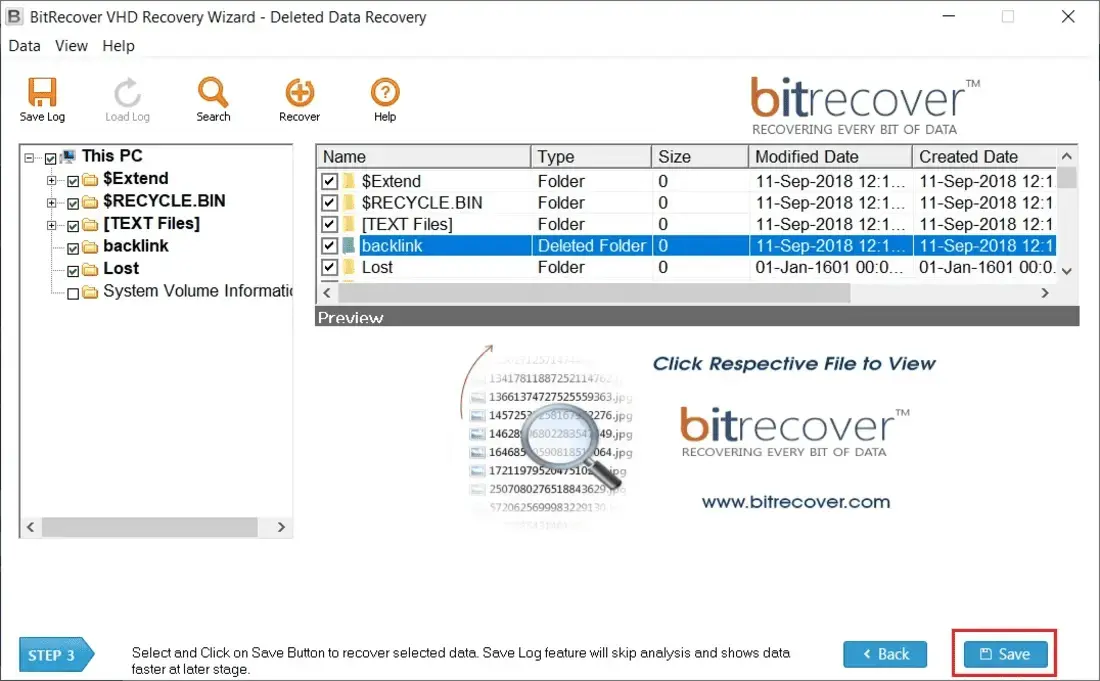Uncheck the [TEXT Files] row checkbox in file list
The image size is (1100, 681).
(x=329, y=224)
